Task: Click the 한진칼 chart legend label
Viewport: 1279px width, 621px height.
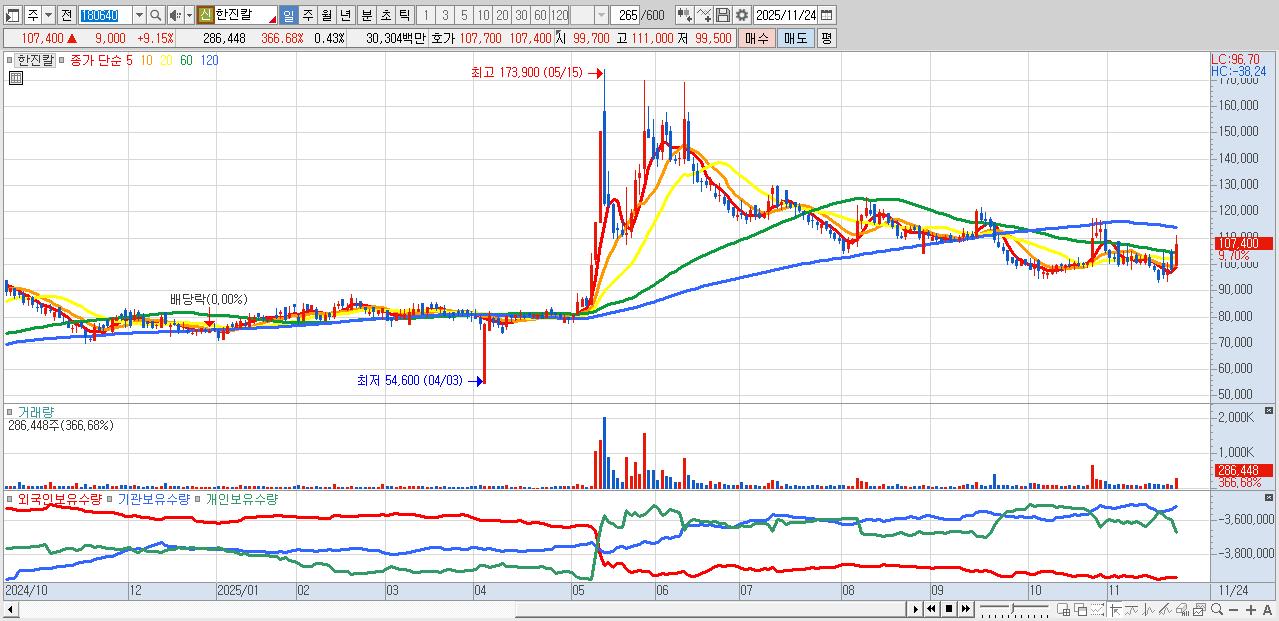Action: click(x=34, y=60)
